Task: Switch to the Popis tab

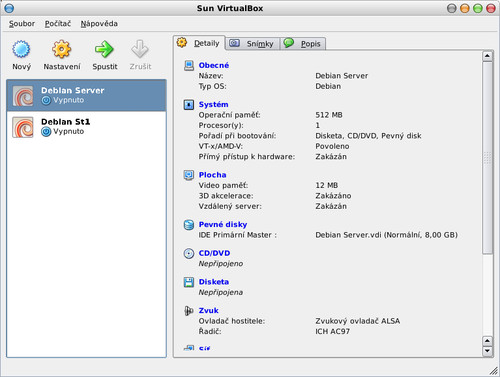Action: click(x=303, y=44)
